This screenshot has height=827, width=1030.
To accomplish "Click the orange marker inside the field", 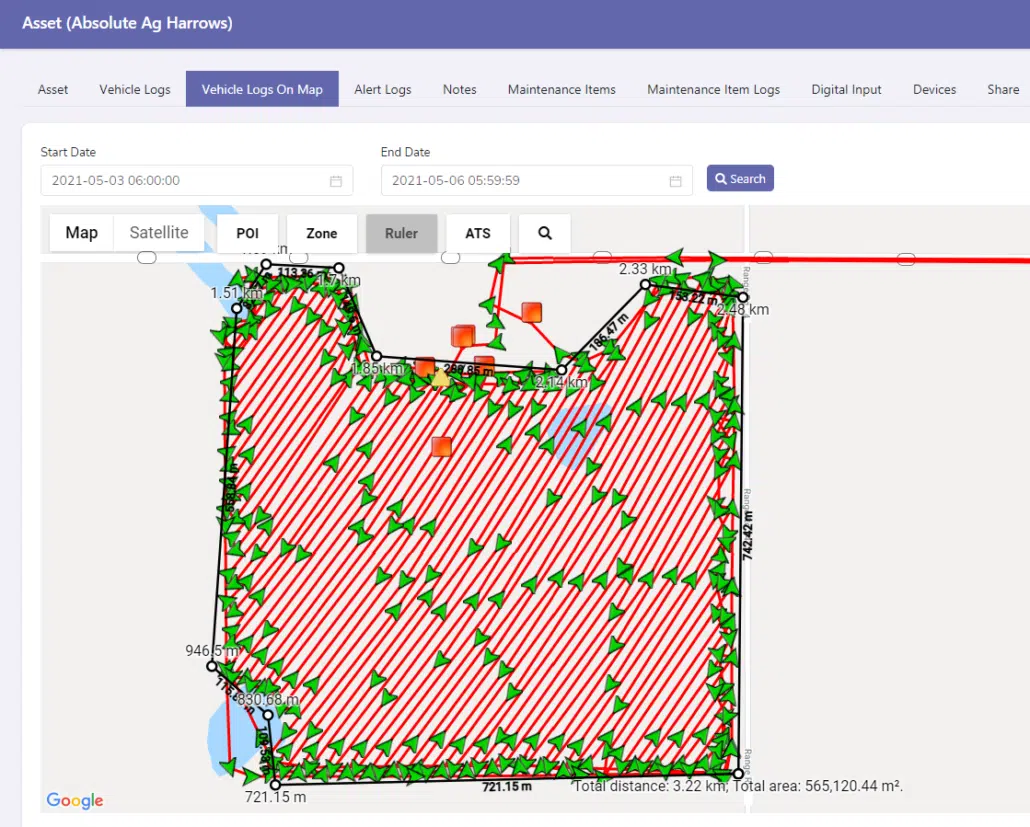I will tap(441, 446).
